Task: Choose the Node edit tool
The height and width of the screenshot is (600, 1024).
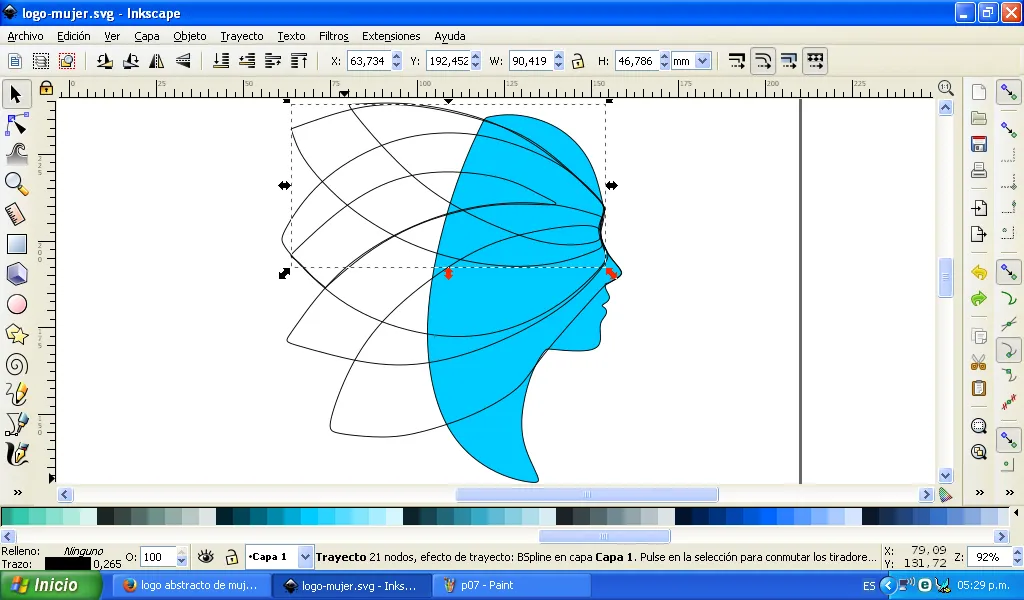Action: point(16,124)
